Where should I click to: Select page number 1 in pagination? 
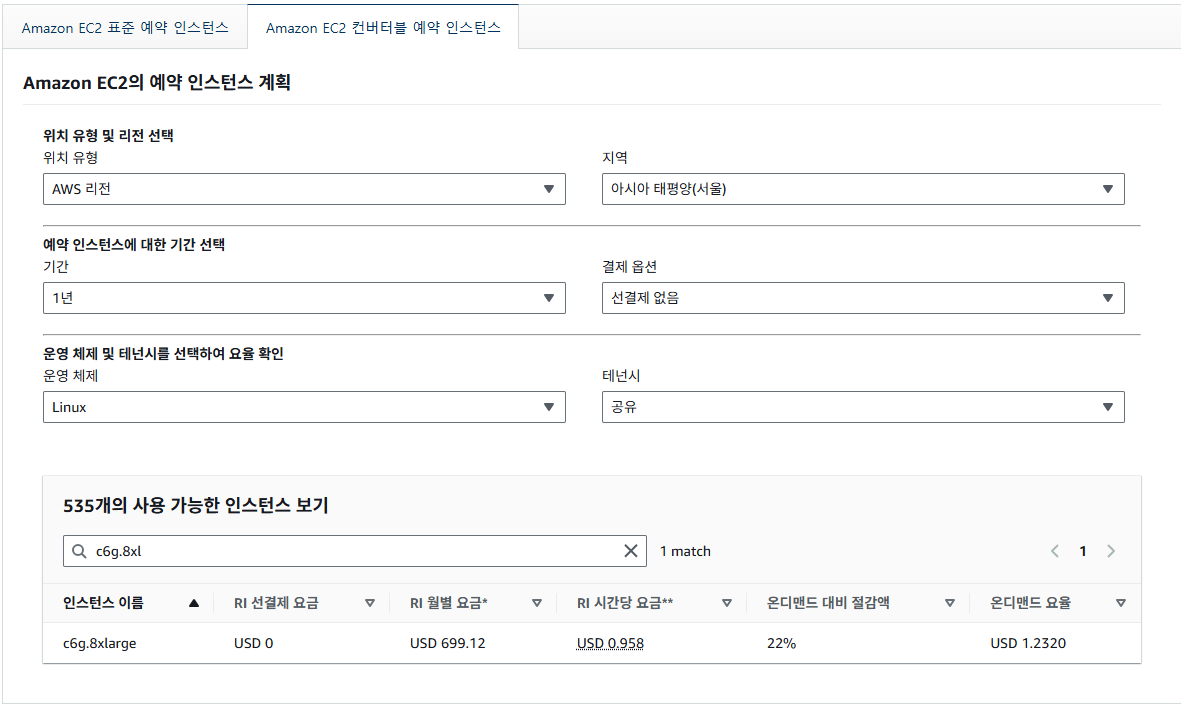pyautogui.click(x=1083, y=551)
